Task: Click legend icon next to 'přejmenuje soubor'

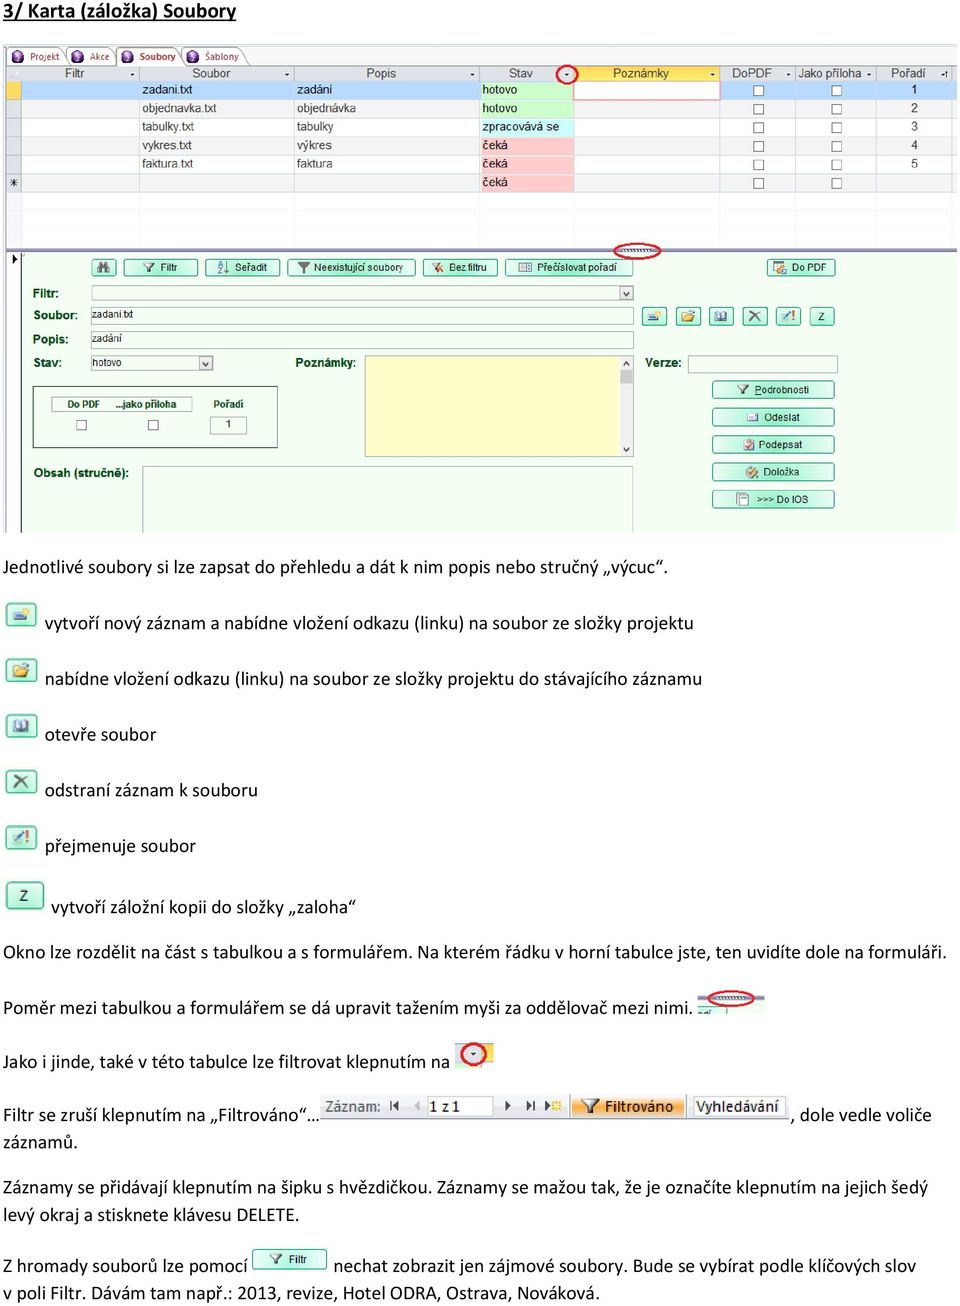Action: [x=21, y=838]
